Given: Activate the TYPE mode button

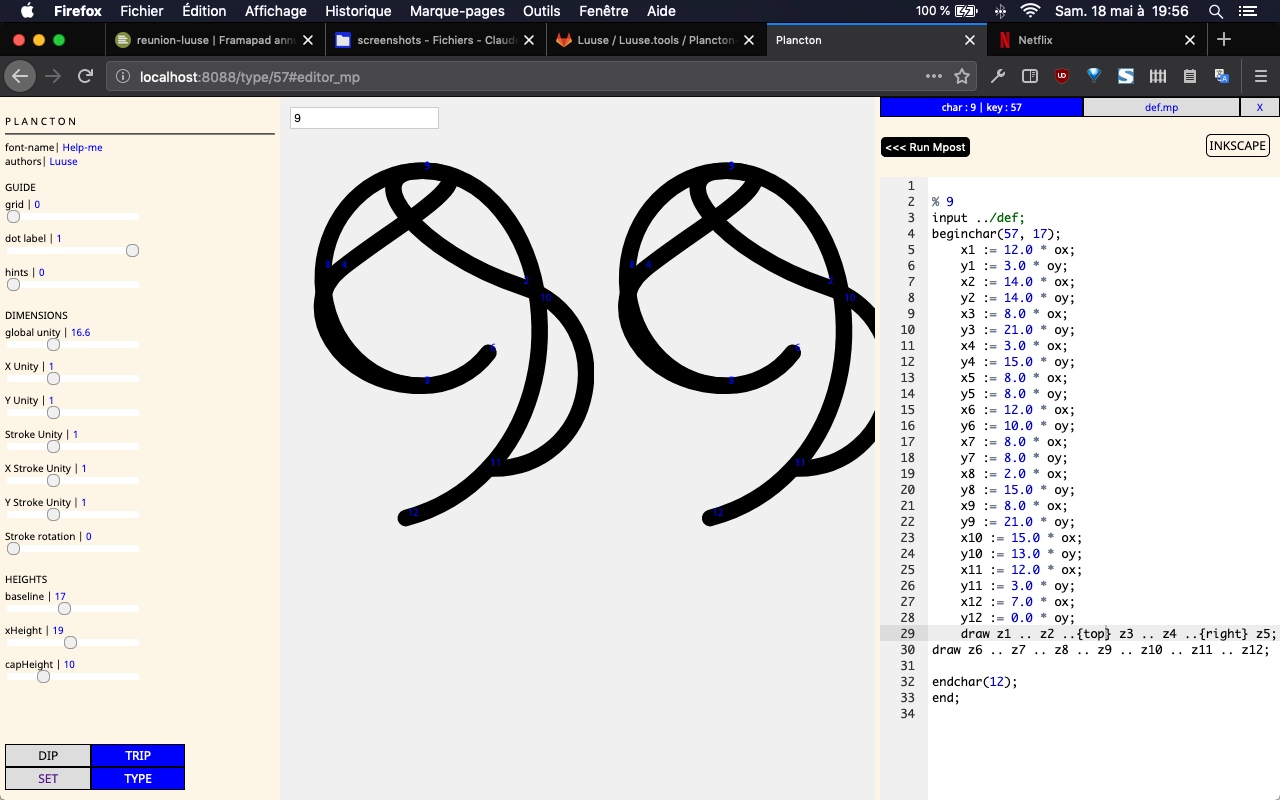Looking at the screenshot, I should point(138,779).
